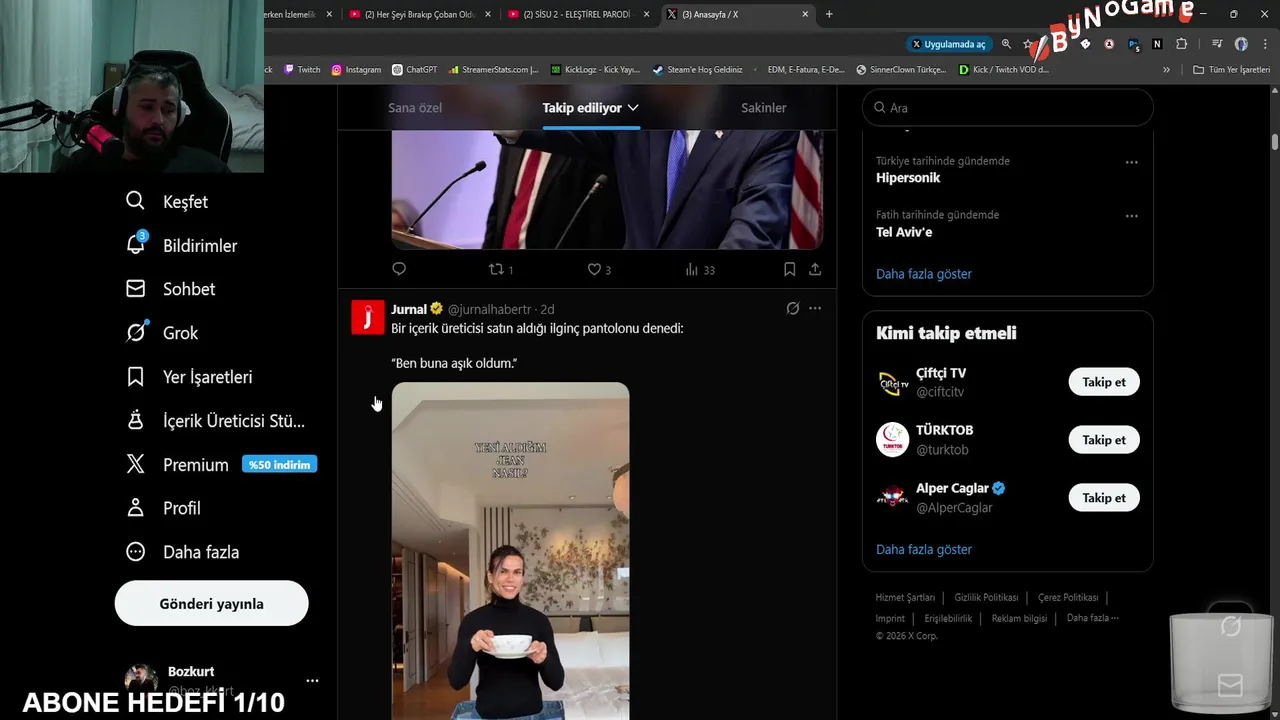Expand Takip ediliyor dropdown chevron
The width and height of the screenshot is (1280, 720).
click(633, 108)
